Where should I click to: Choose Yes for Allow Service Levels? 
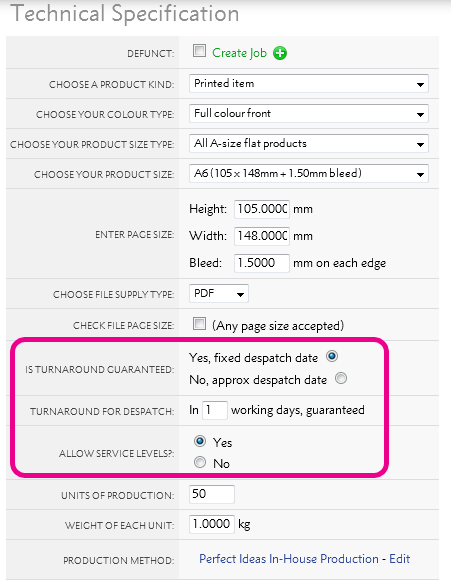point(200,441)
